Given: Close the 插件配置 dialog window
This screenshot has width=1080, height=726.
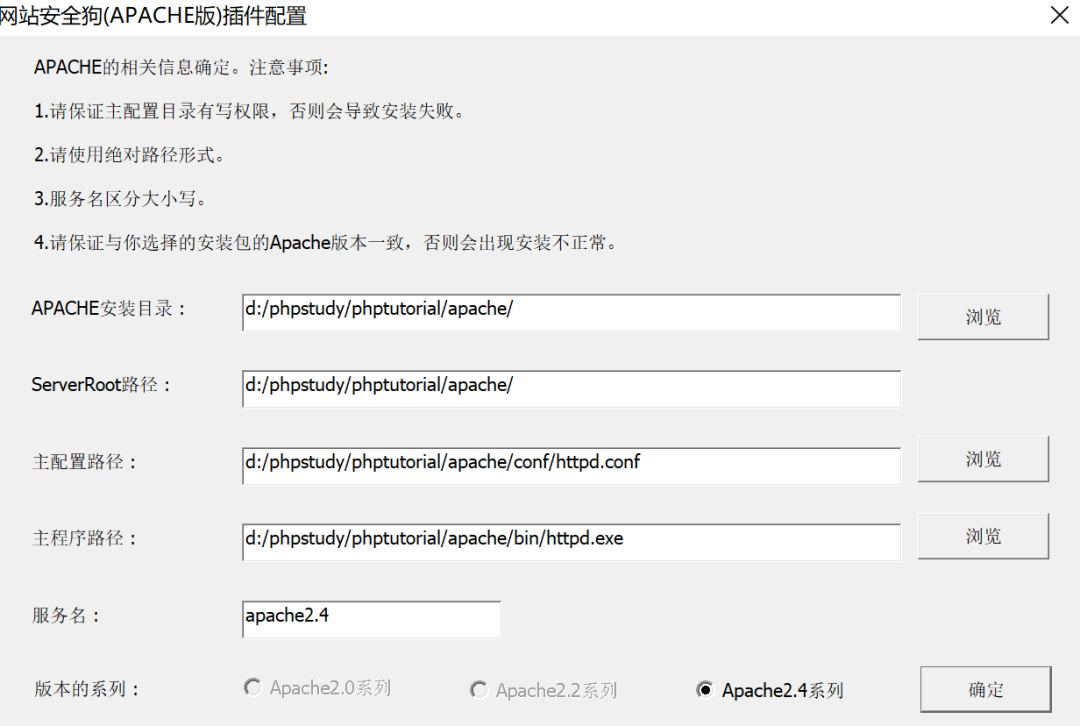Looking at the screenshot, I should coord(1059,15).
